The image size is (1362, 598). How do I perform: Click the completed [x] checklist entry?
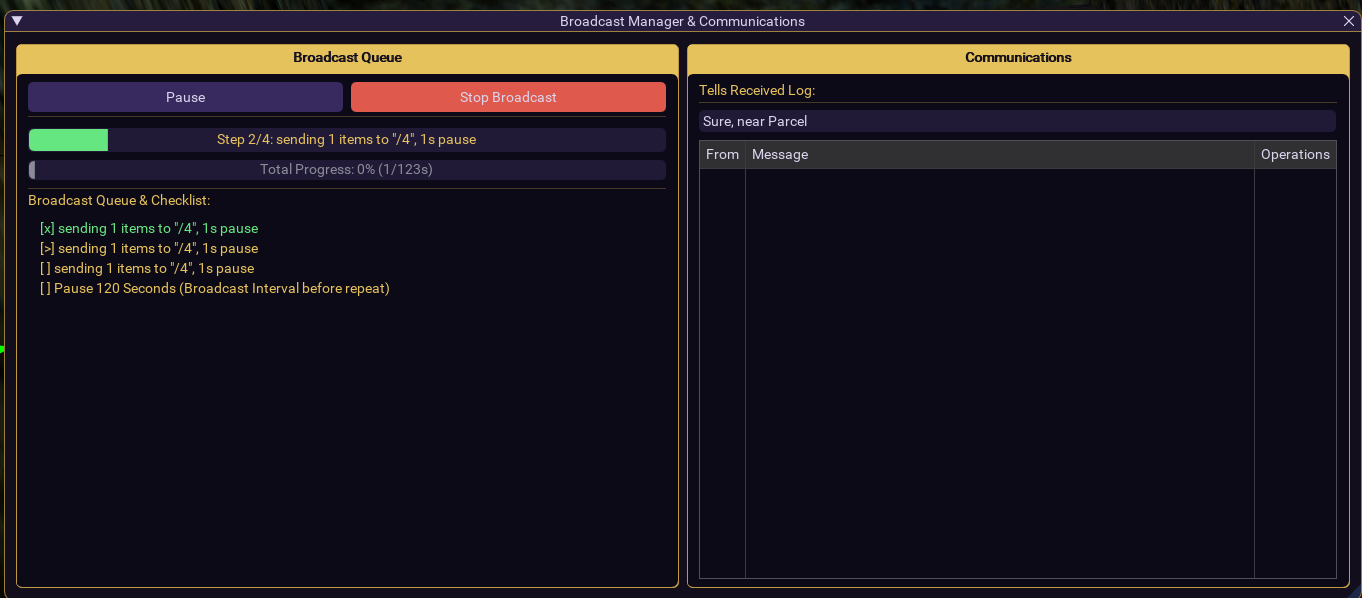(149, 229)
